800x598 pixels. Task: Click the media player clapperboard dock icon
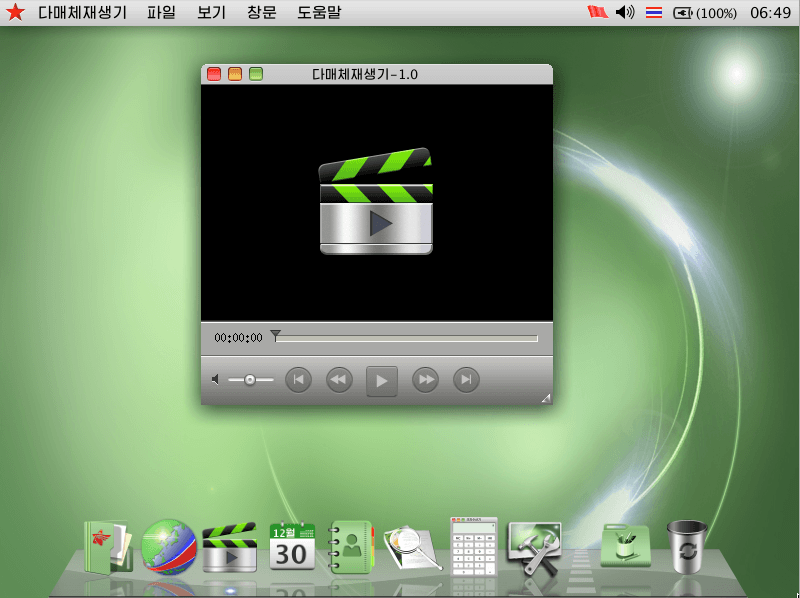point(230,547)
